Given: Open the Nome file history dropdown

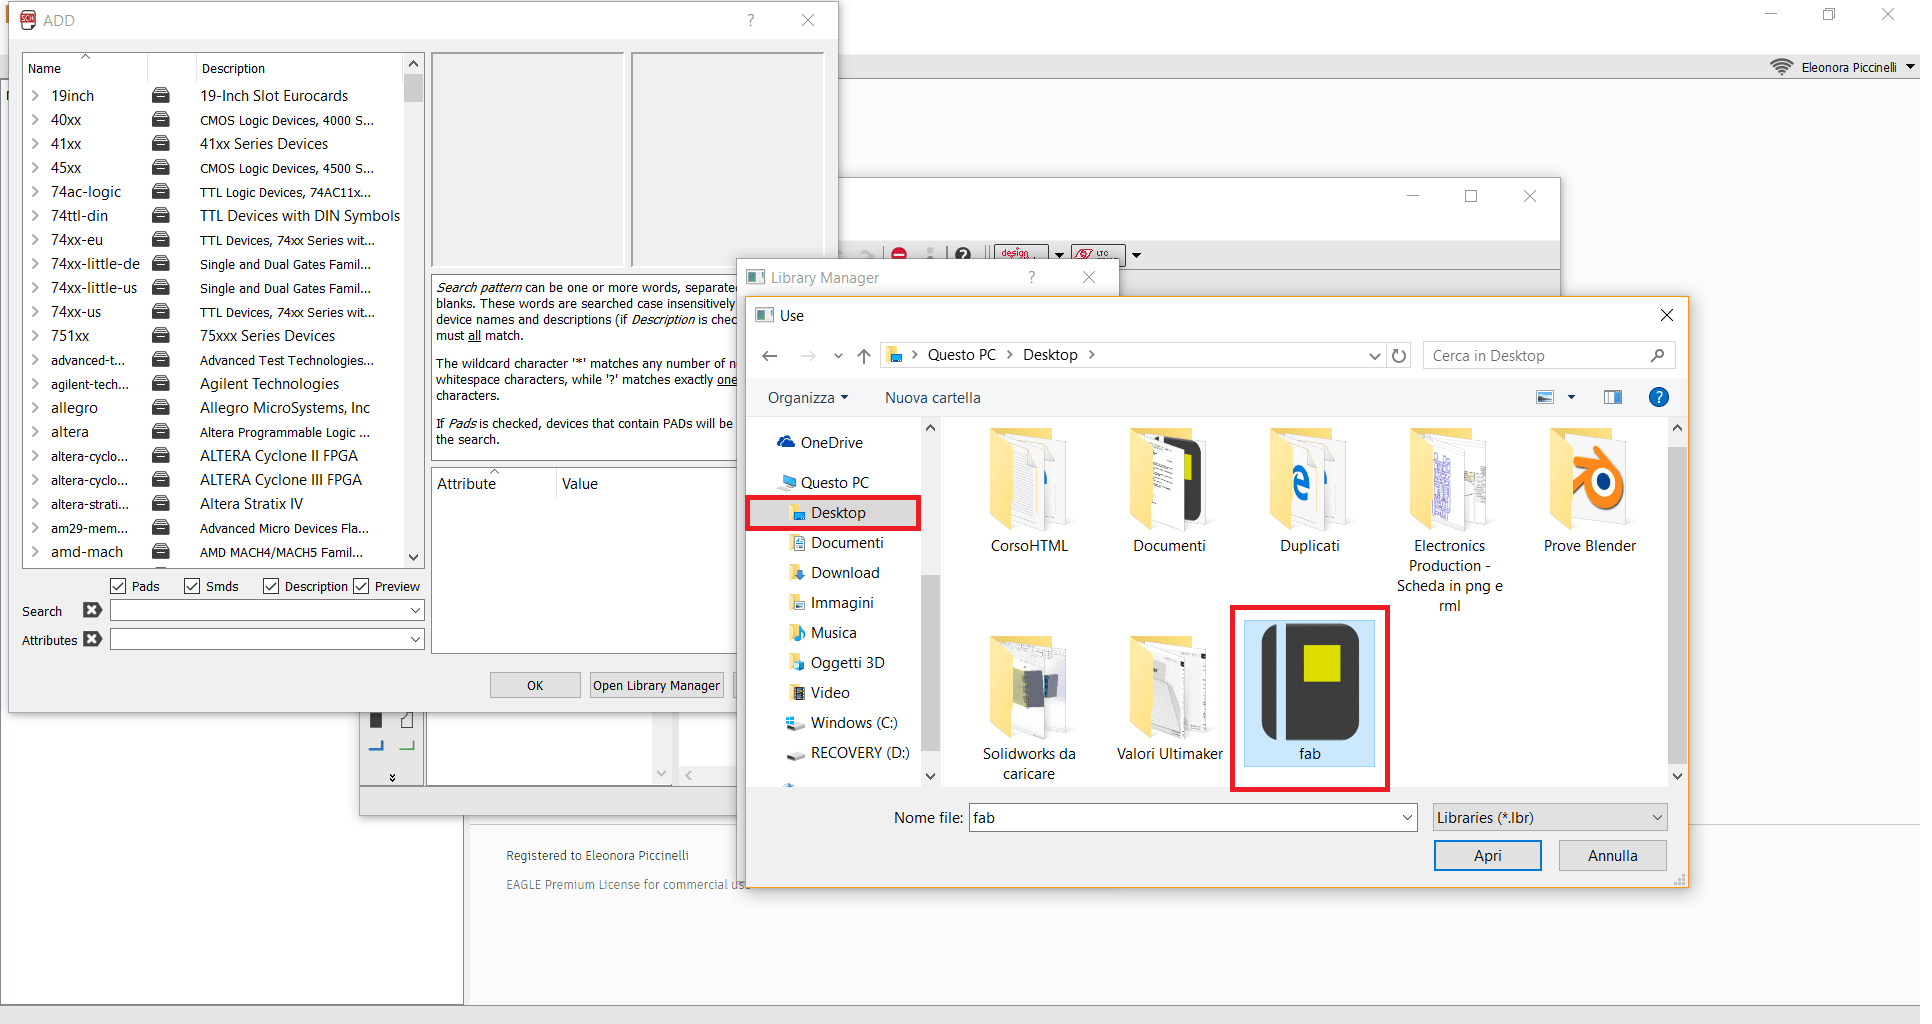Looking at the screenshot, I should click(1407, 817).
